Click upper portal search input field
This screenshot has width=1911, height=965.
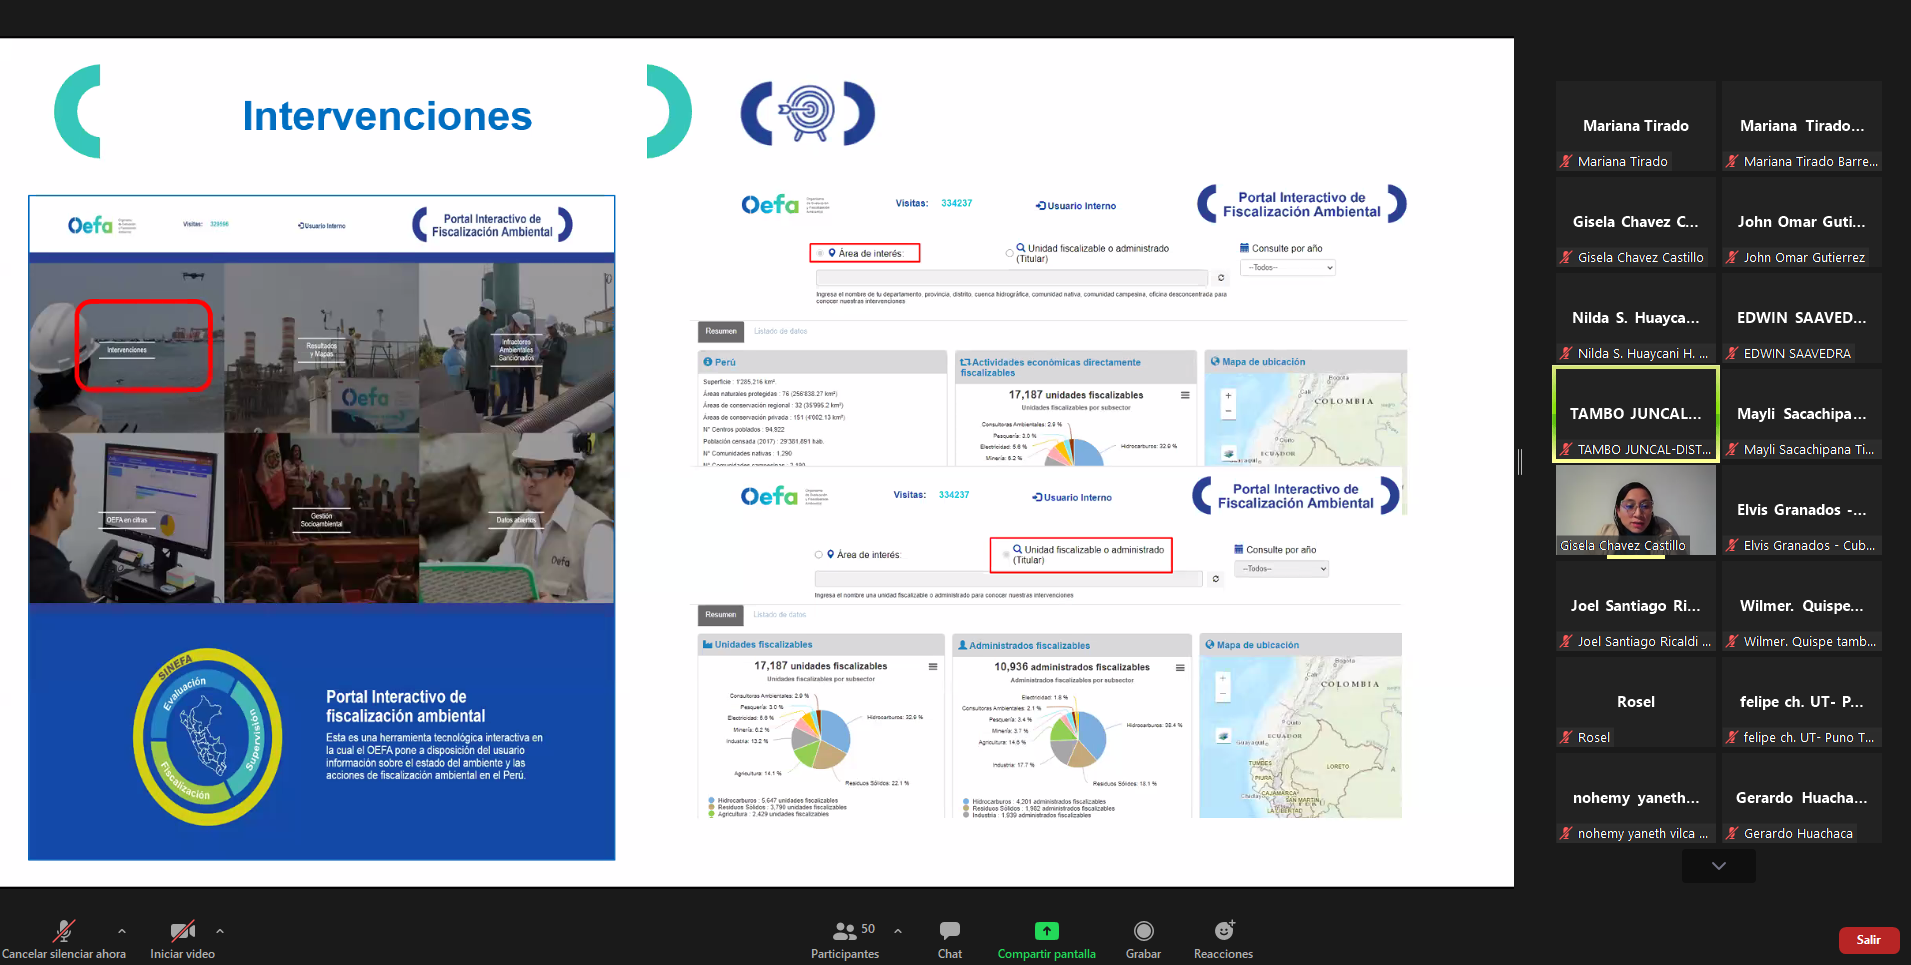pos(1011,278)
